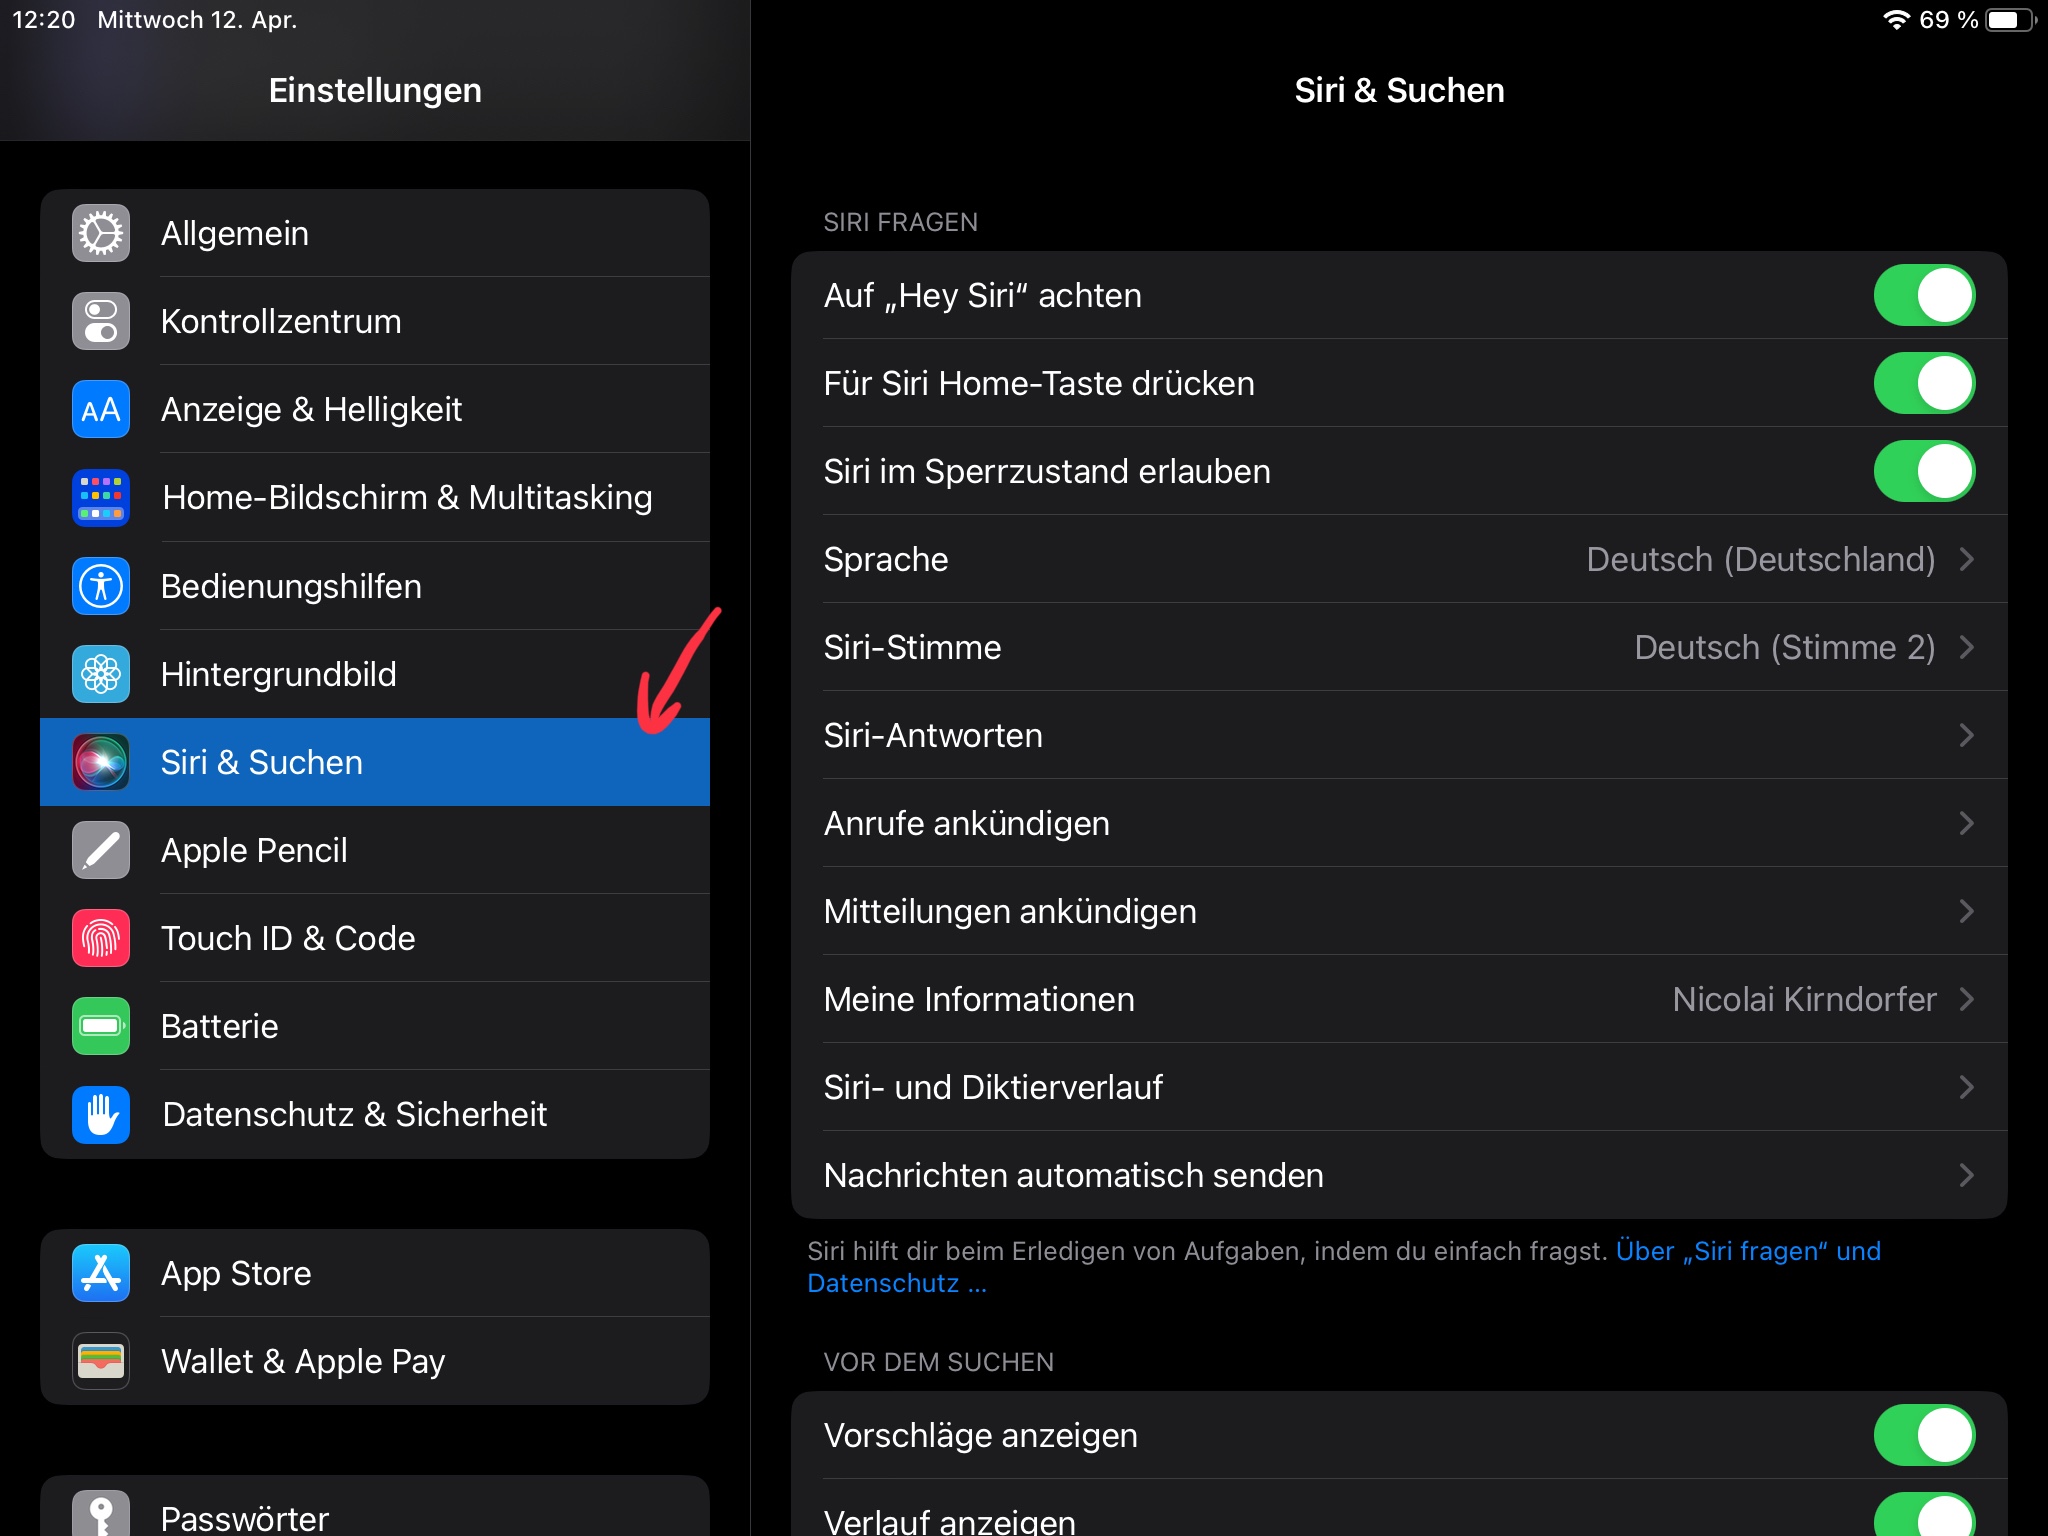
Task: Open Über „Siri fragen“ und Datenschutz link
Action: [1746, 1251]
